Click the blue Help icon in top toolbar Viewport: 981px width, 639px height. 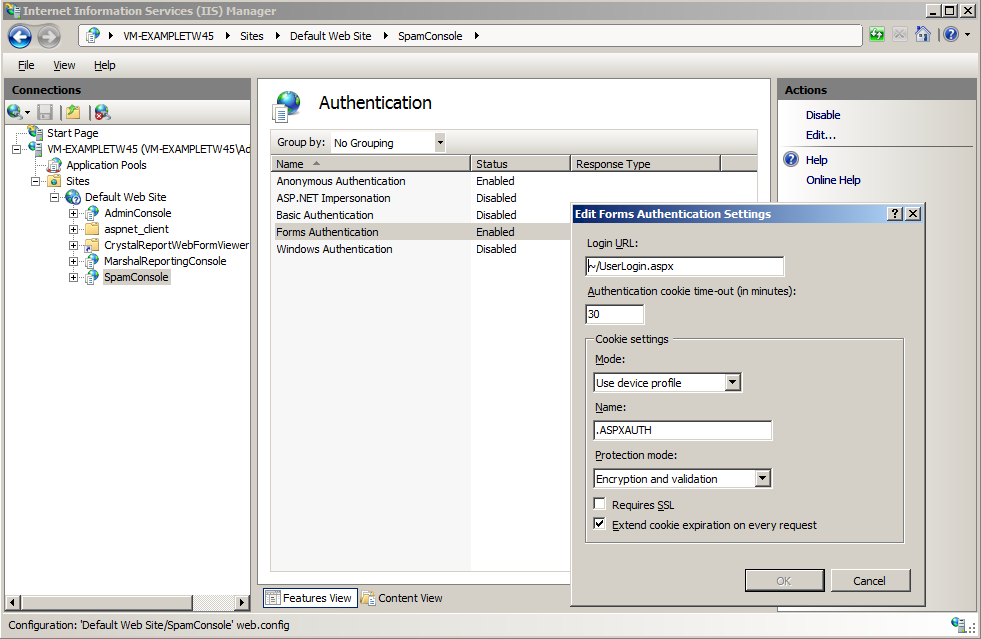949,35
